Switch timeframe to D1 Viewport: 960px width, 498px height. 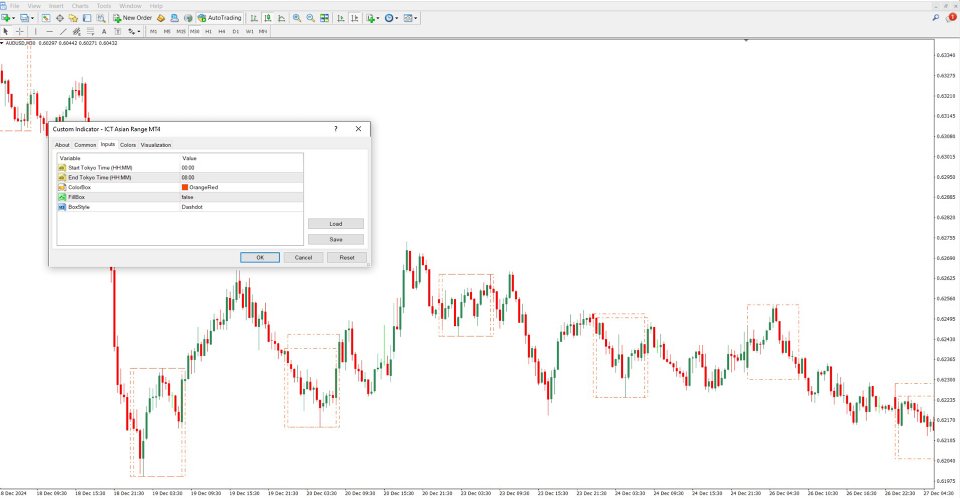[x=236, y=31]
